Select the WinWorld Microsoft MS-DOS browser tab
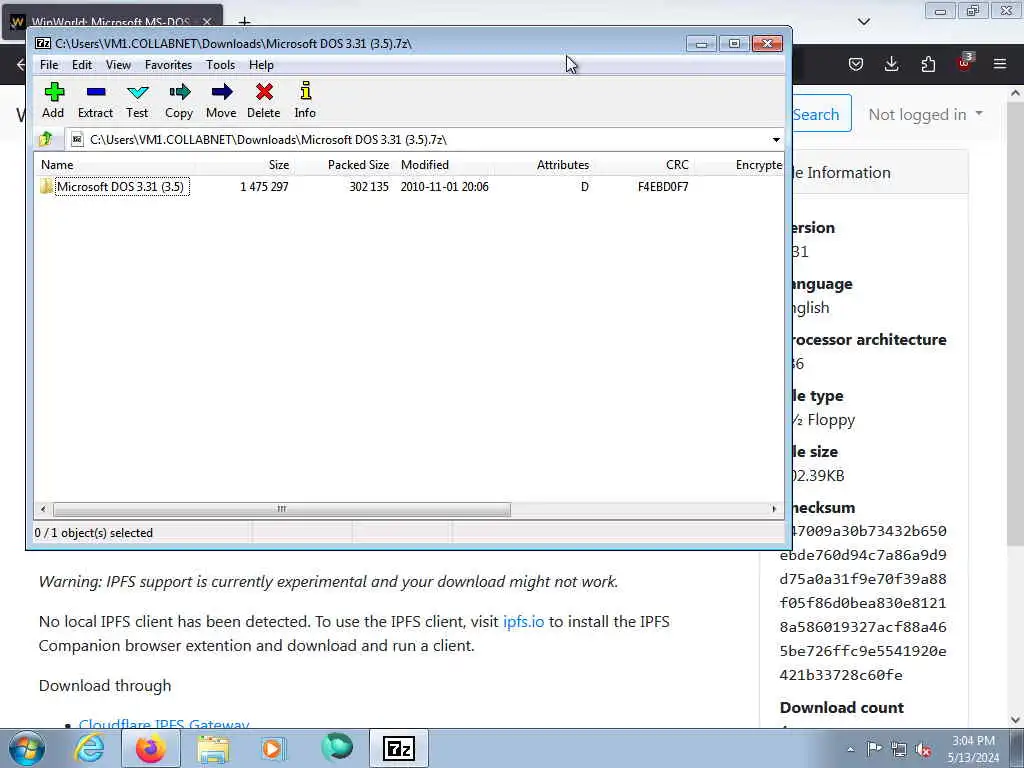The image size is (1024, 768). coord(110,22)
